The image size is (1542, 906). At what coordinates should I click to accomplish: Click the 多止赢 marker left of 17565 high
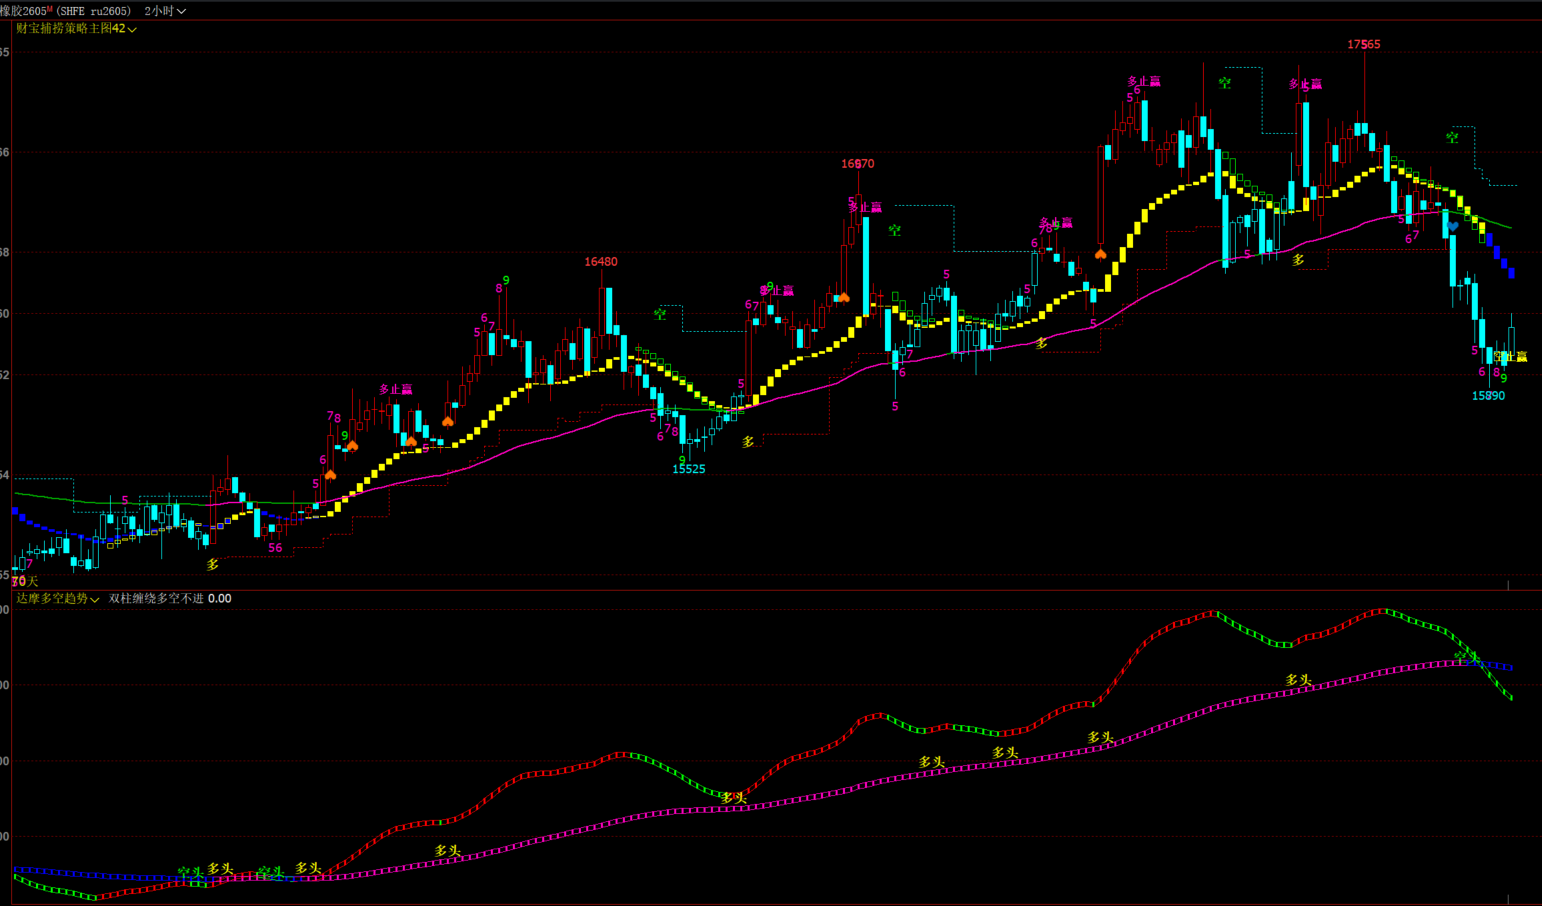[x=1304, y=84]
